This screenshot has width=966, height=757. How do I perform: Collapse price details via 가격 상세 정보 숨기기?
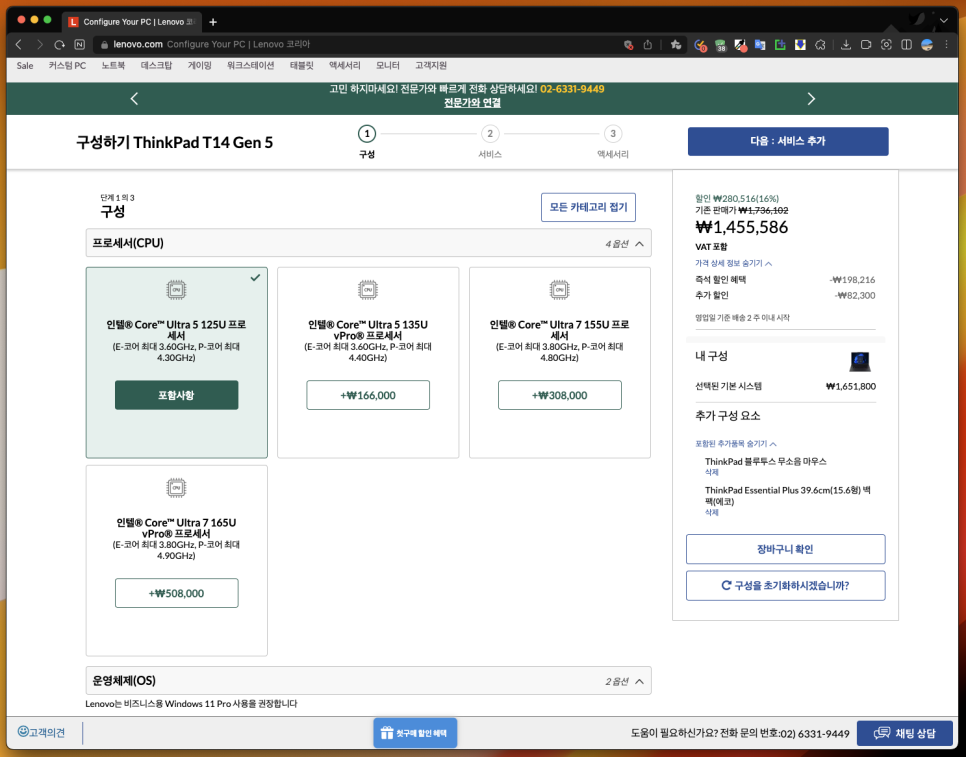(x=733, y=263)
